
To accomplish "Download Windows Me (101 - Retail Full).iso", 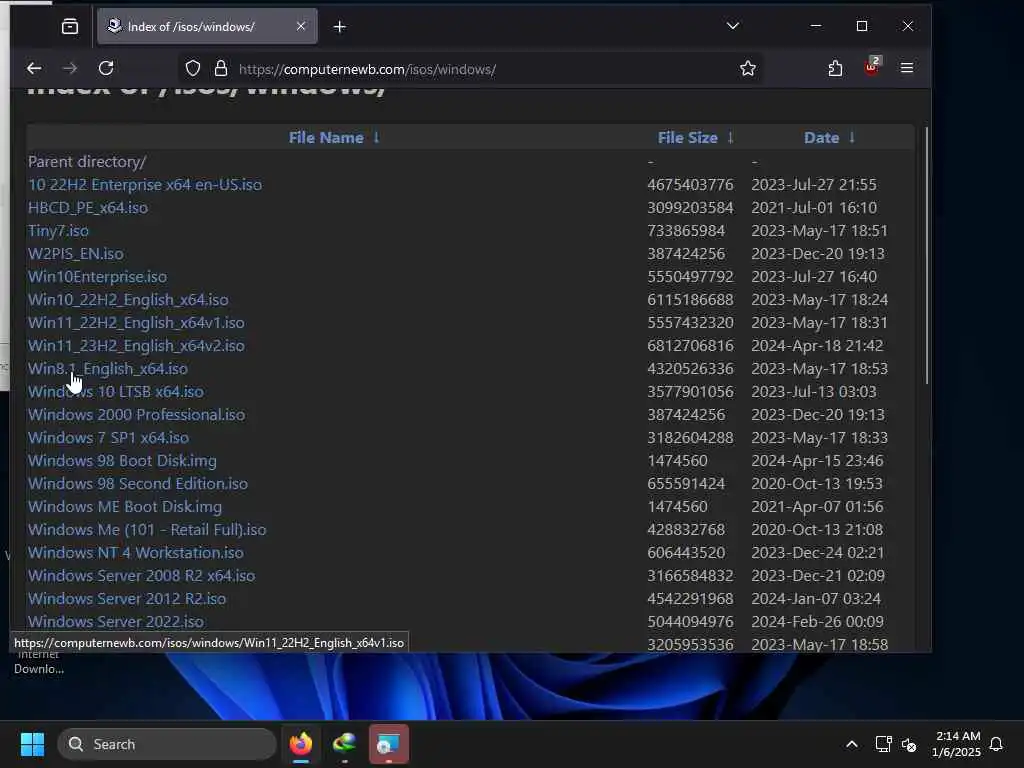I will [x=147, y=530].
